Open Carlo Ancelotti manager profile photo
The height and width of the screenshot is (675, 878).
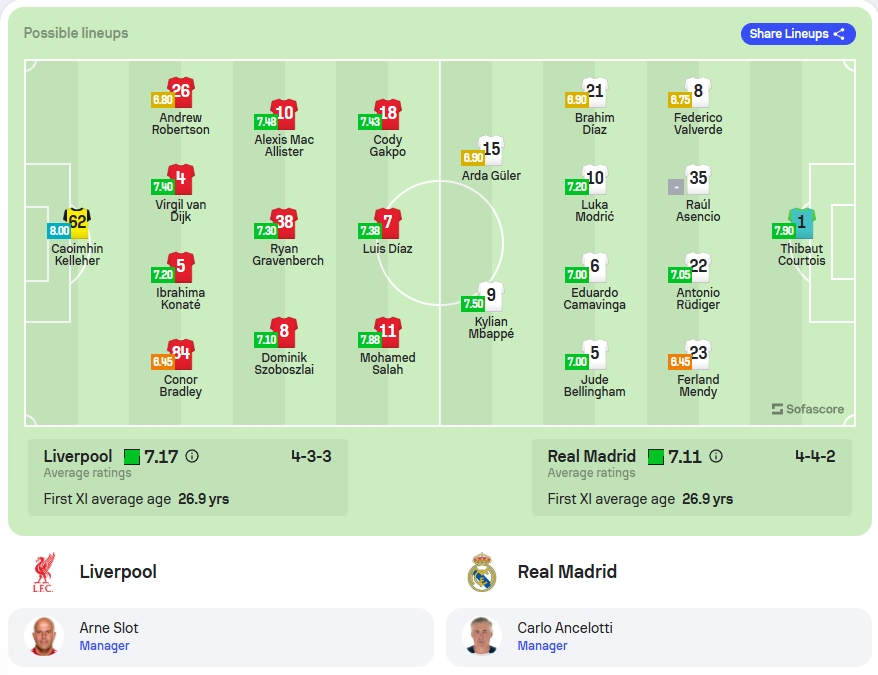[482, 636]
